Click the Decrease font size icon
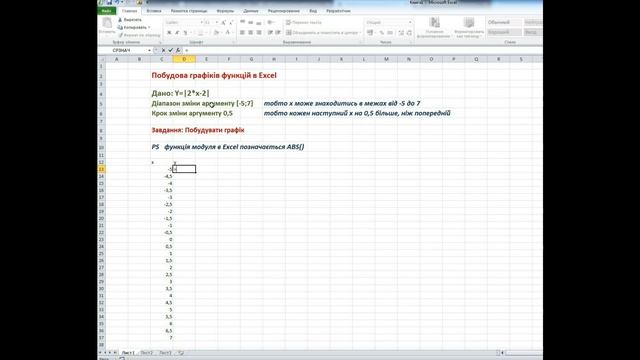 231,22
